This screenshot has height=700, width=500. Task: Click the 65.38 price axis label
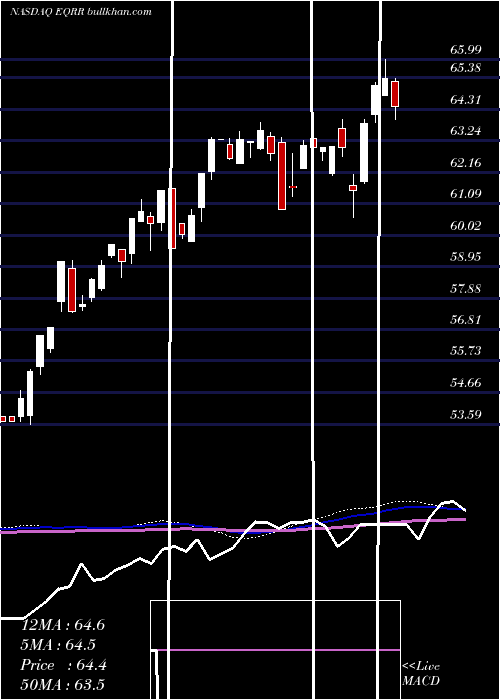pyautogui.click(x=466, y=68)
